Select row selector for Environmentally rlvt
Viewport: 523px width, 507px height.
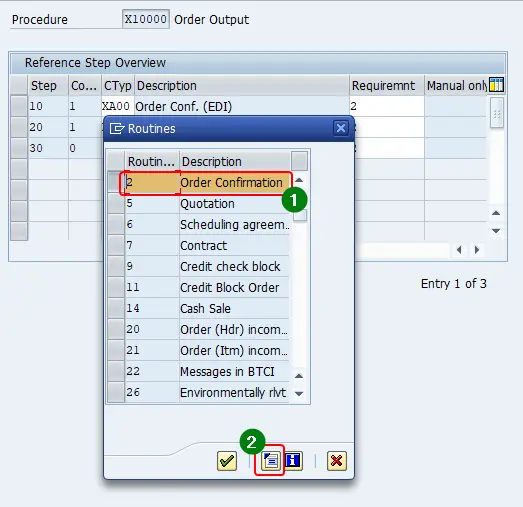[116, 392]
